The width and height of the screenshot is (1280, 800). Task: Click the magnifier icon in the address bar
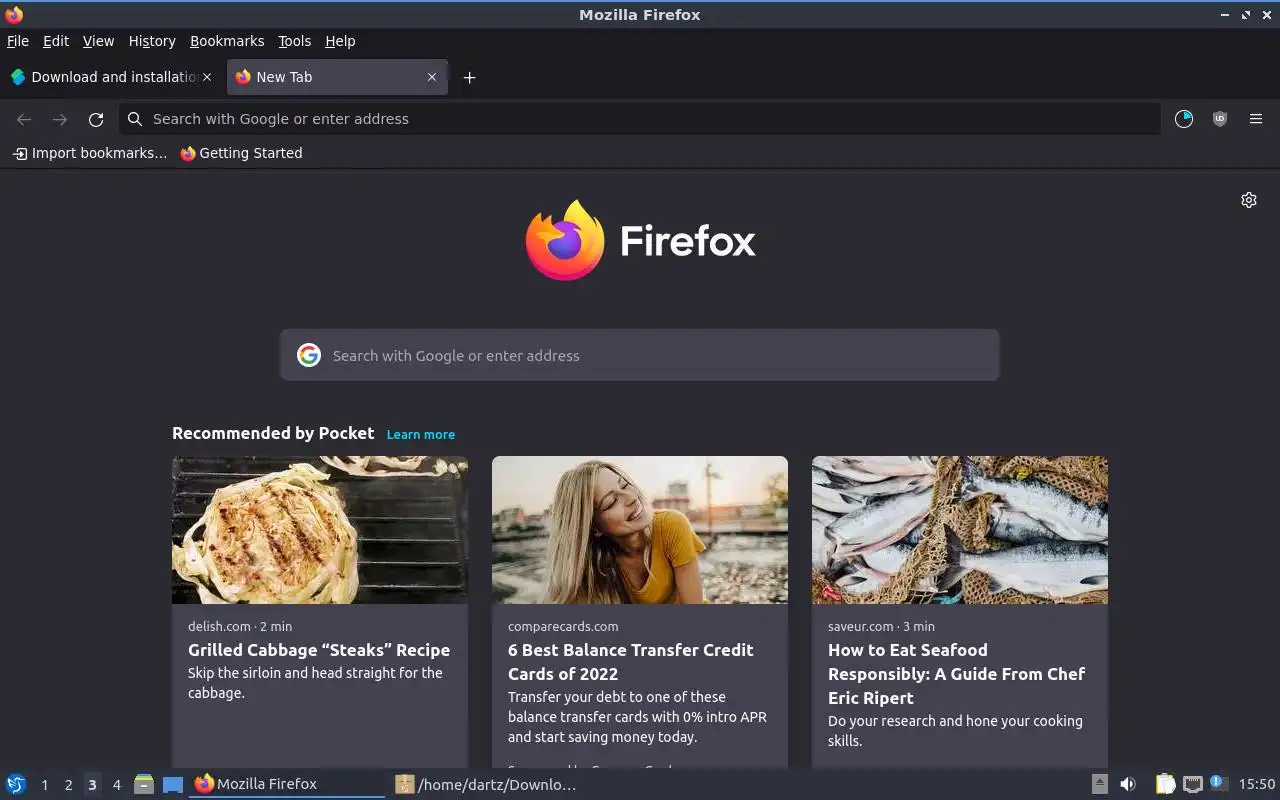click(x=135, y=119)
